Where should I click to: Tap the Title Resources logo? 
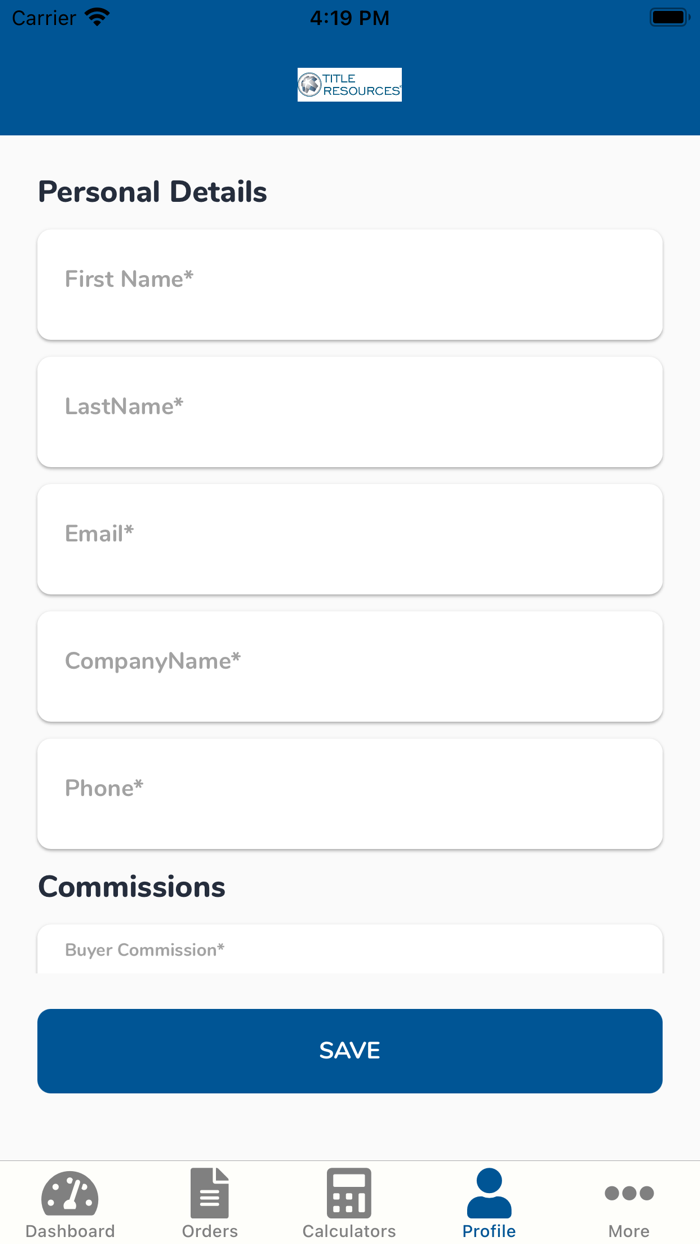349,85
